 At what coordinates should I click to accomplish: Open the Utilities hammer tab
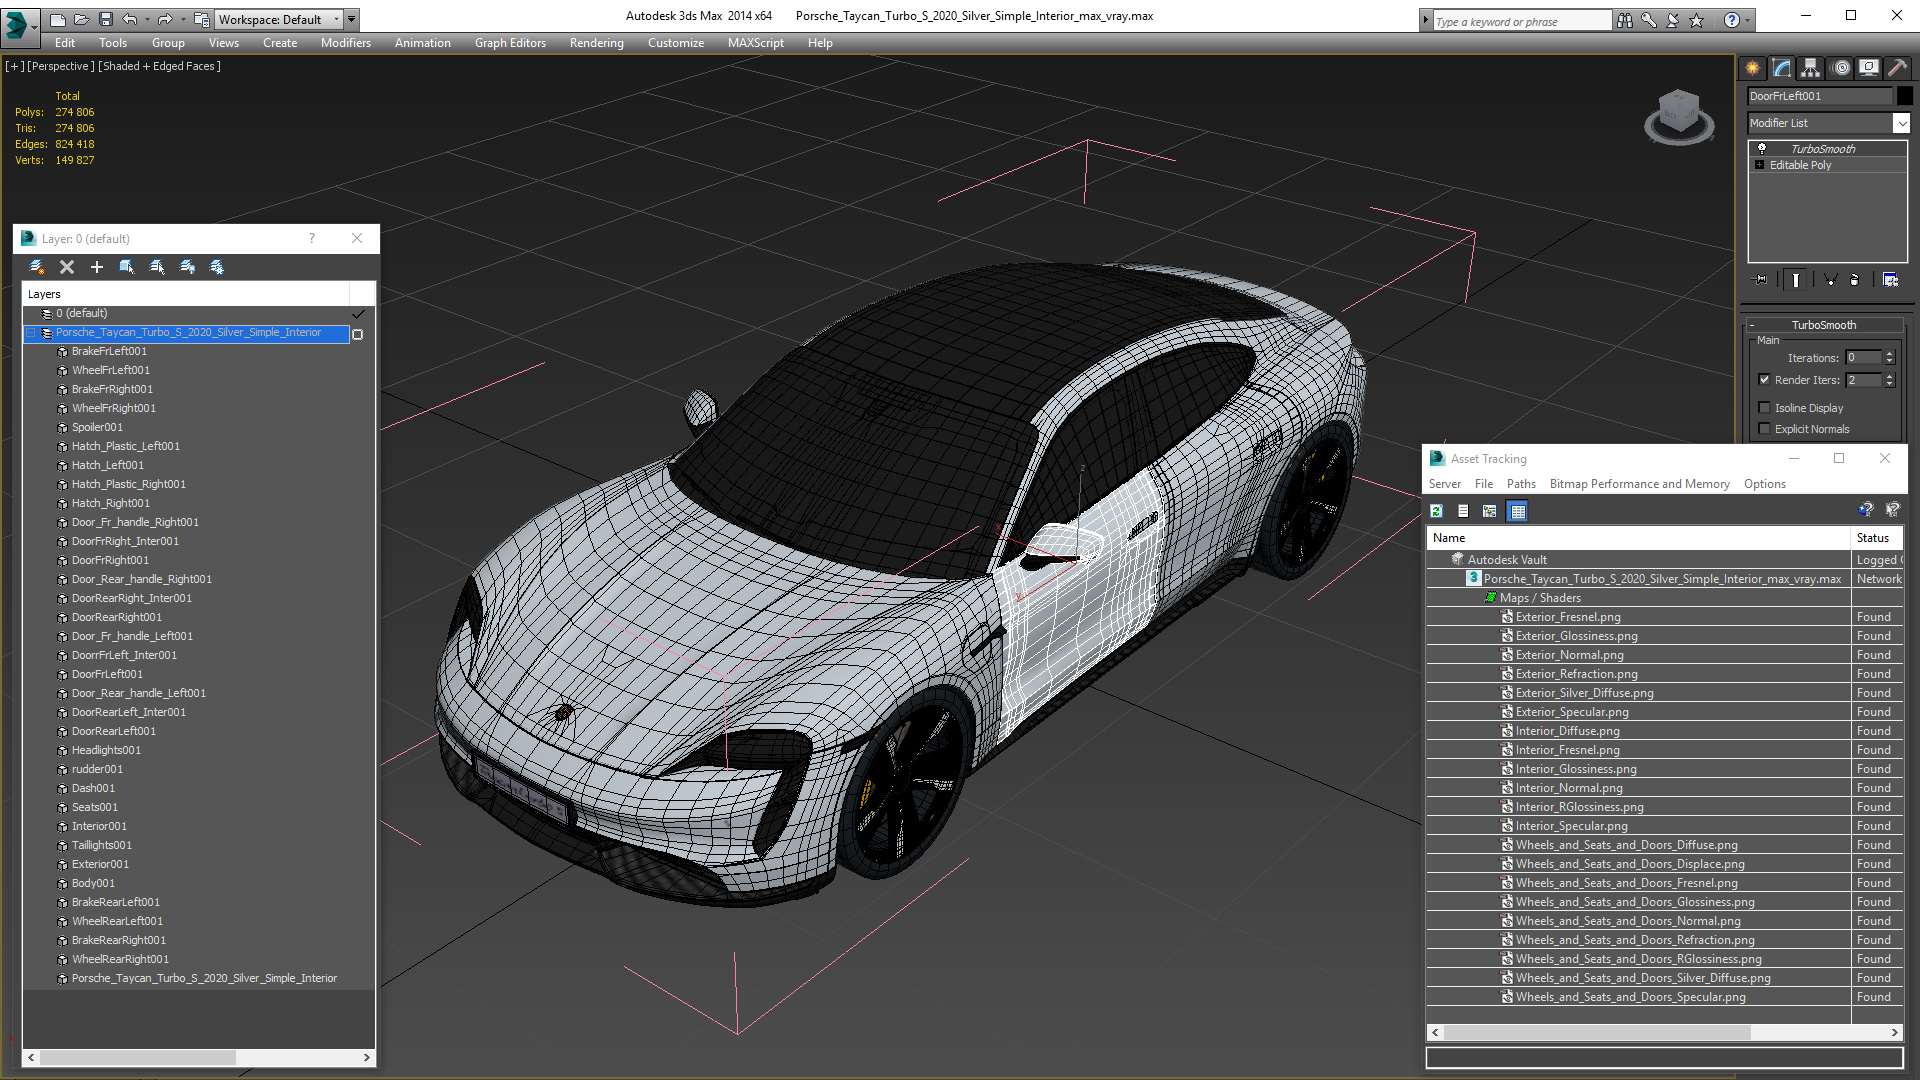1897,68
